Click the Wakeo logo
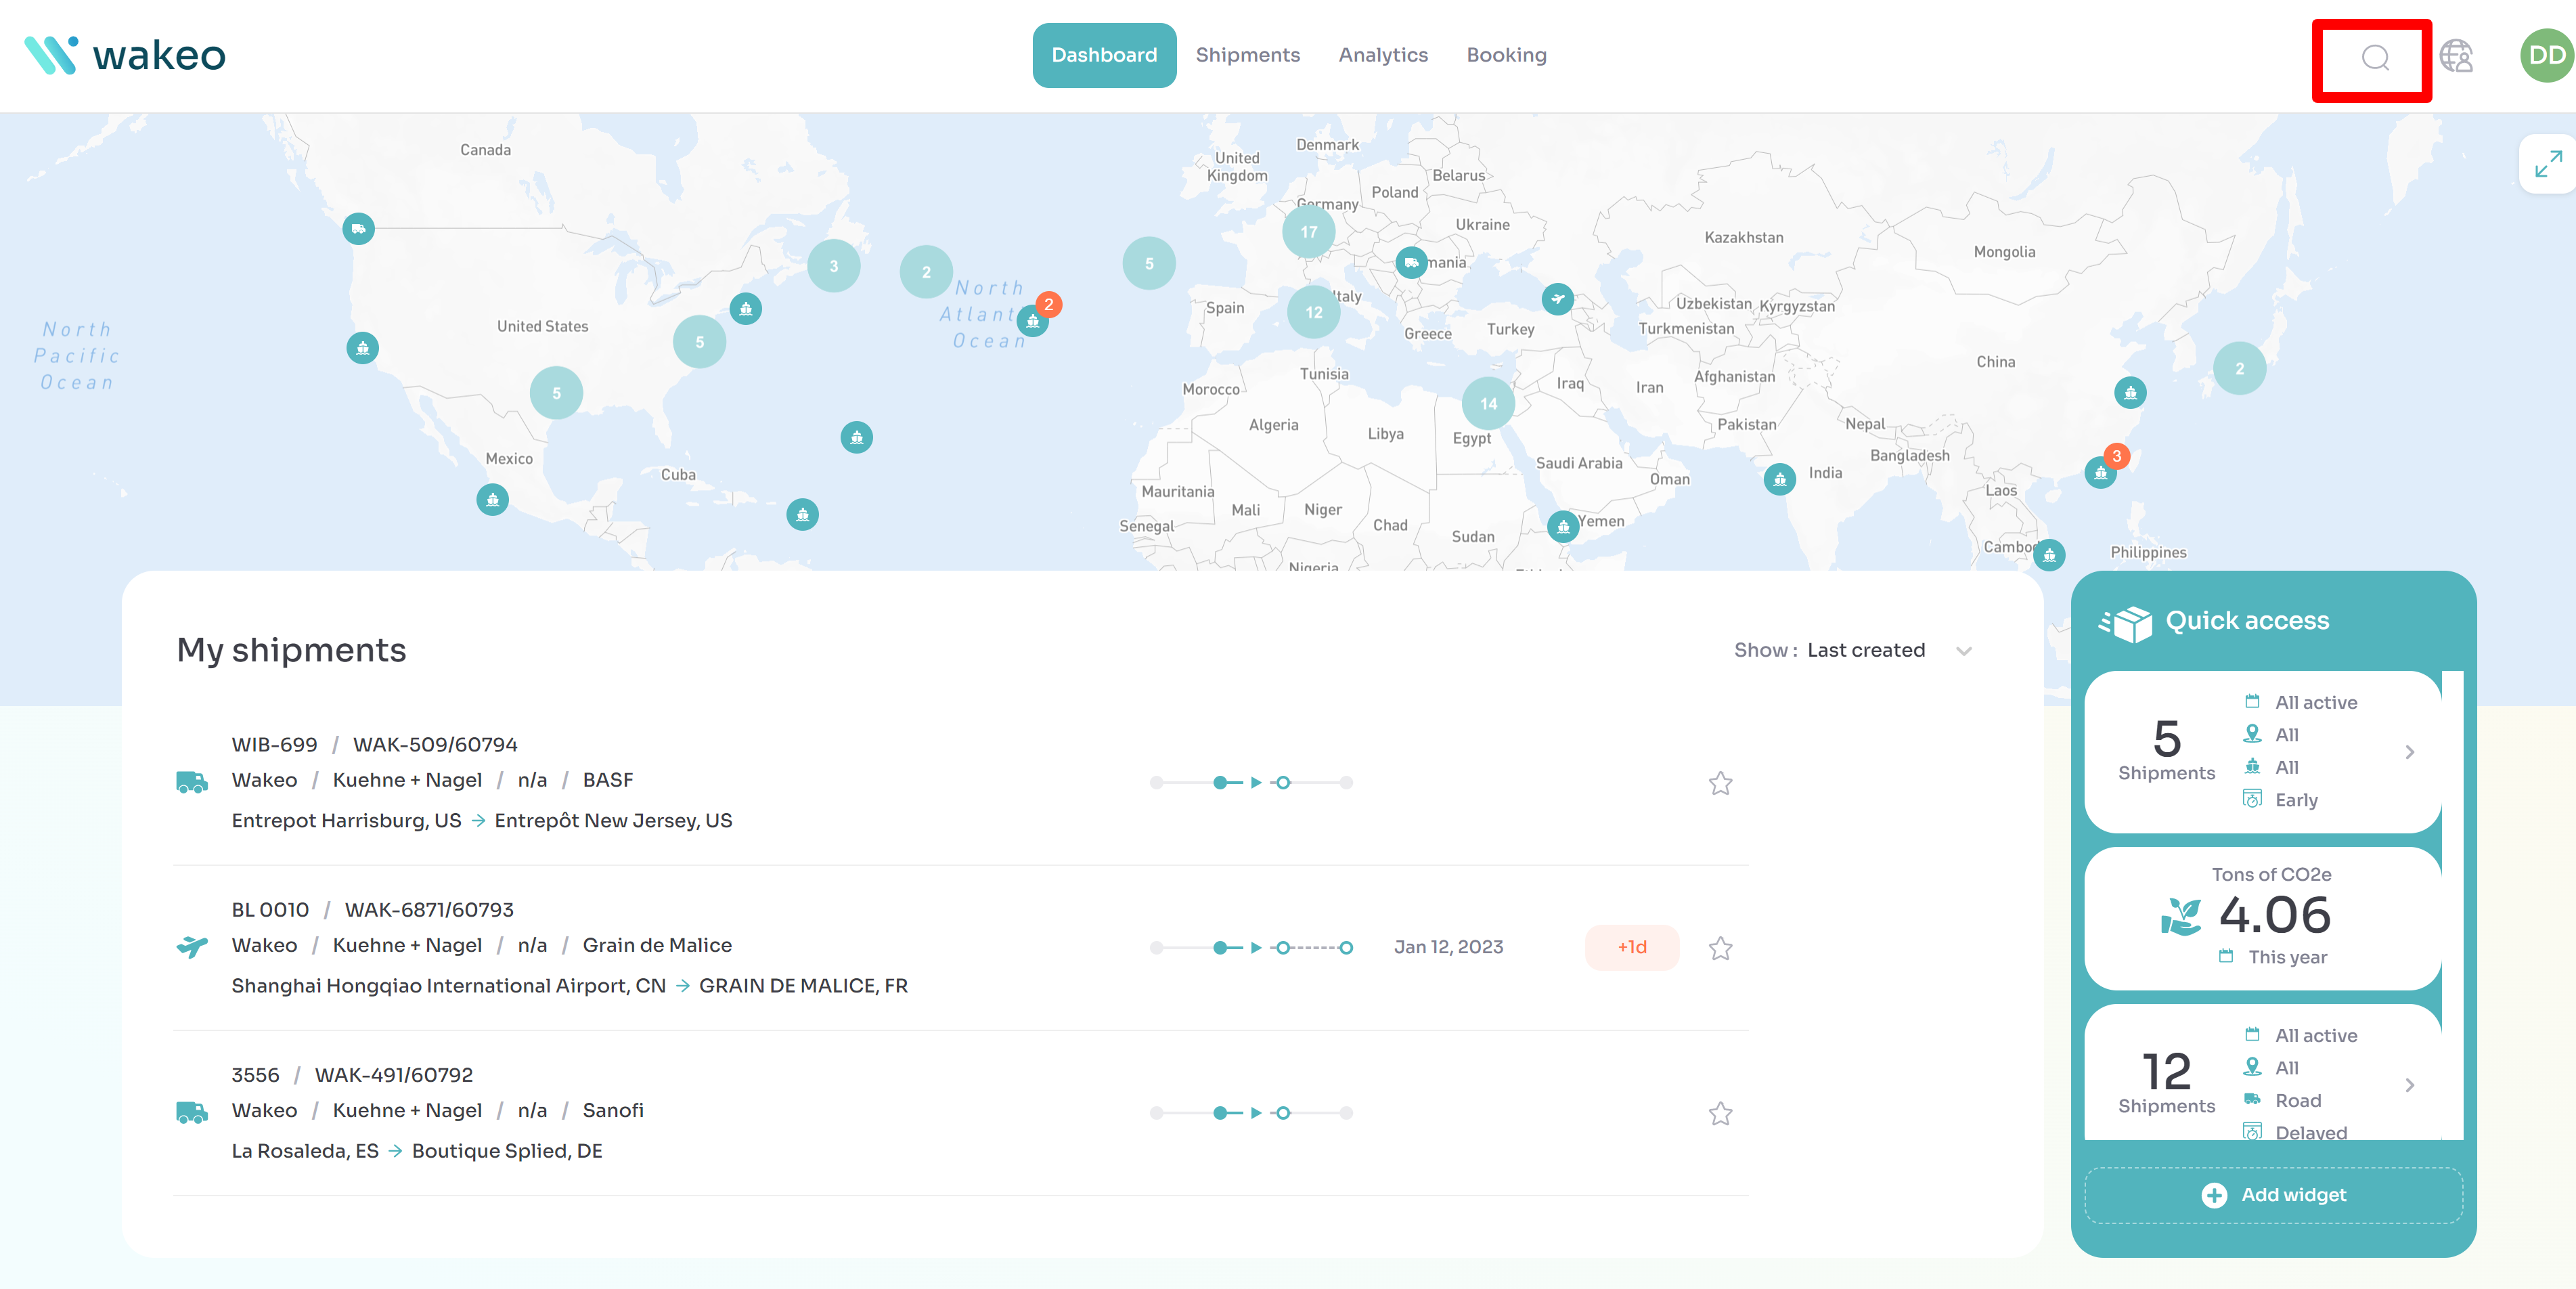 pyautogui.click(x=126, y=56)
